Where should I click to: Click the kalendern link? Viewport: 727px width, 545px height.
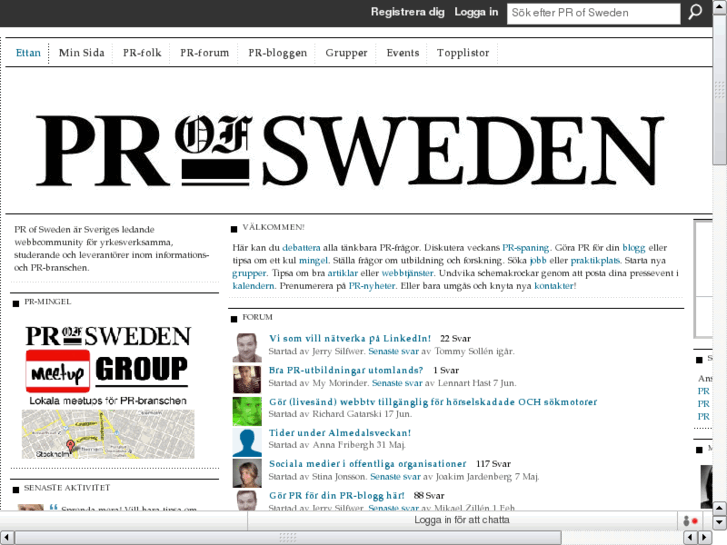[253, 286]
